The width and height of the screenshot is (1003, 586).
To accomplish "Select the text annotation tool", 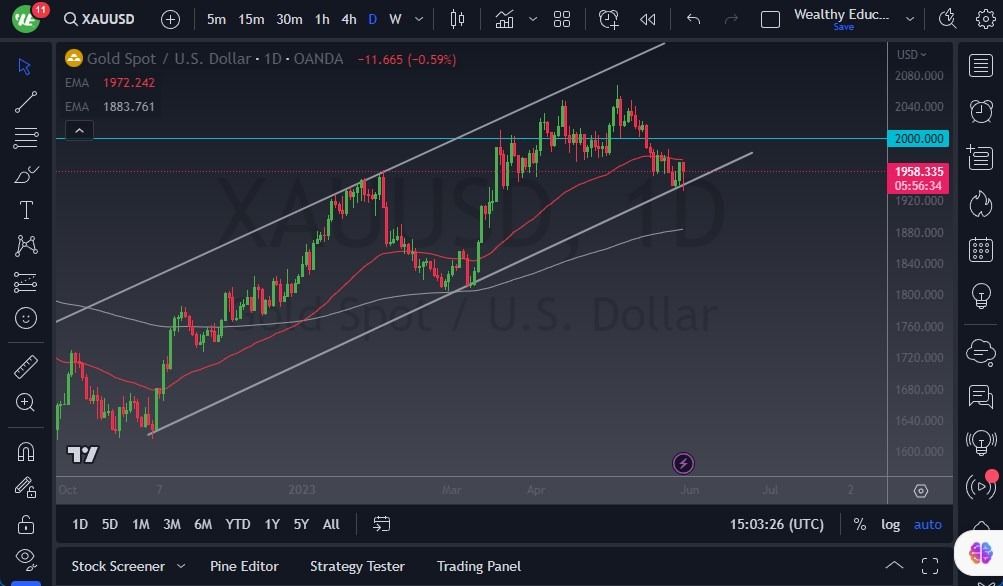I will pyautogui.click(x=26, y=210).
